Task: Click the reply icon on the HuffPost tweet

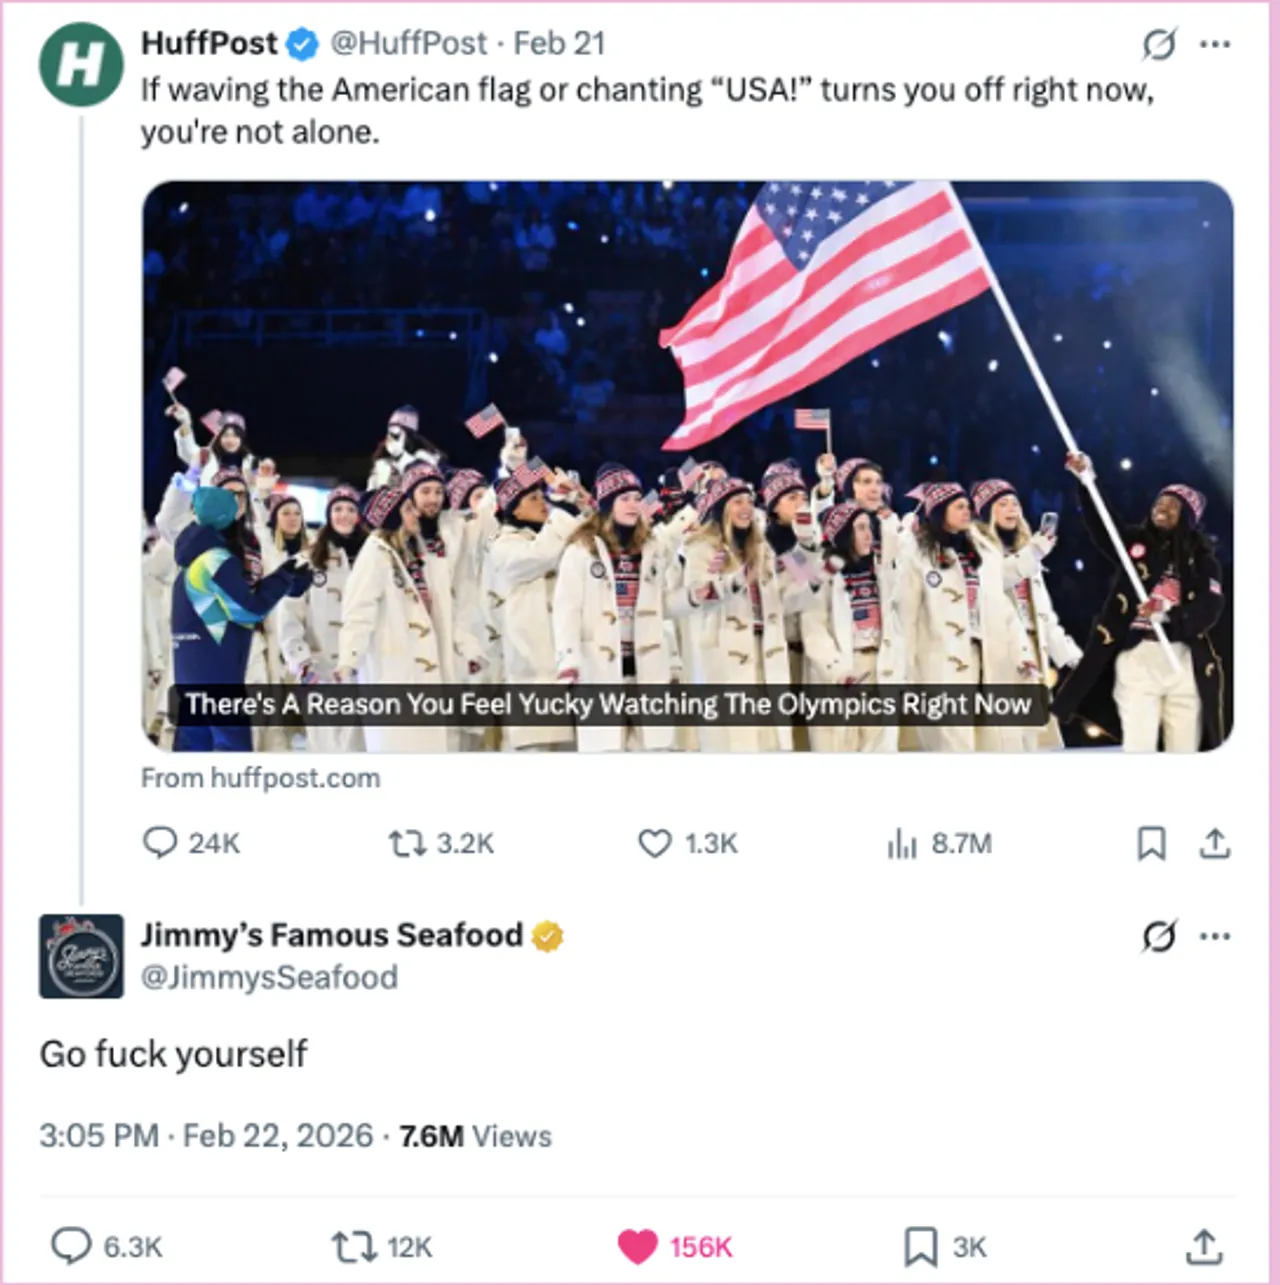Action: (x=160, y=844)
